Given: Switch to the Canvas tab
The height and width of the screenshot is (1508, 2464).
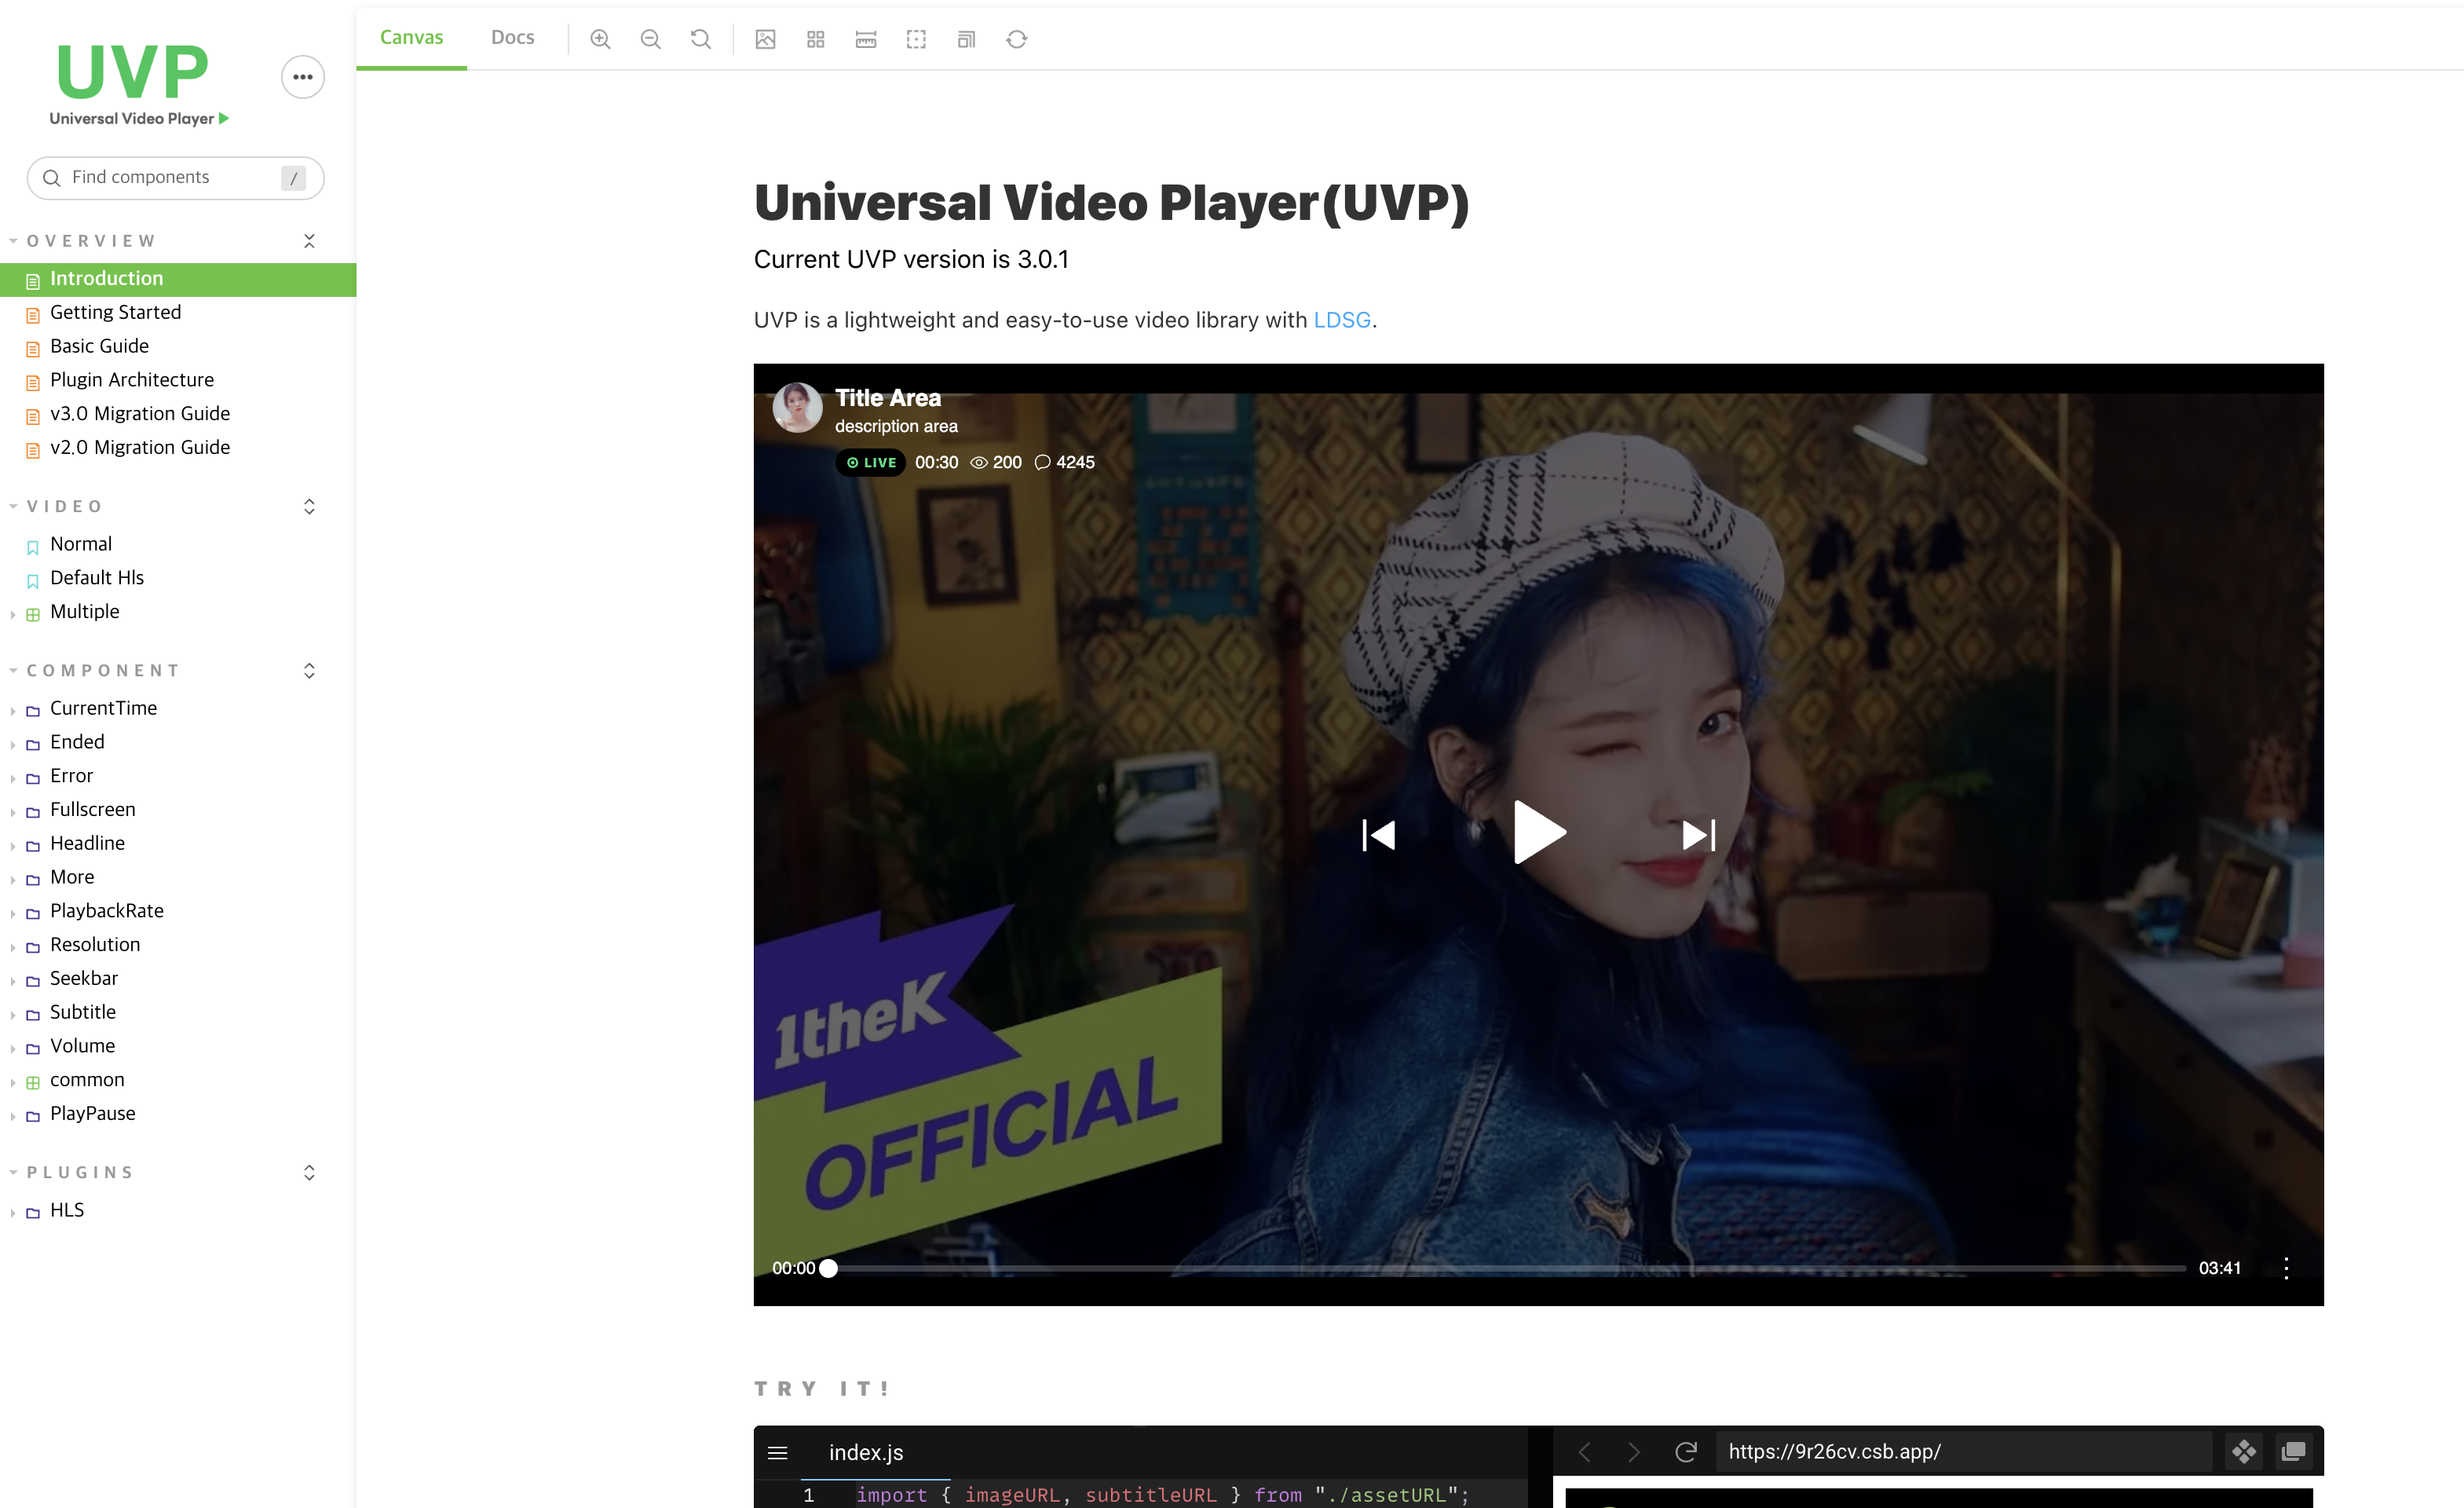Looking at the screenshot, I should [411, 37].
